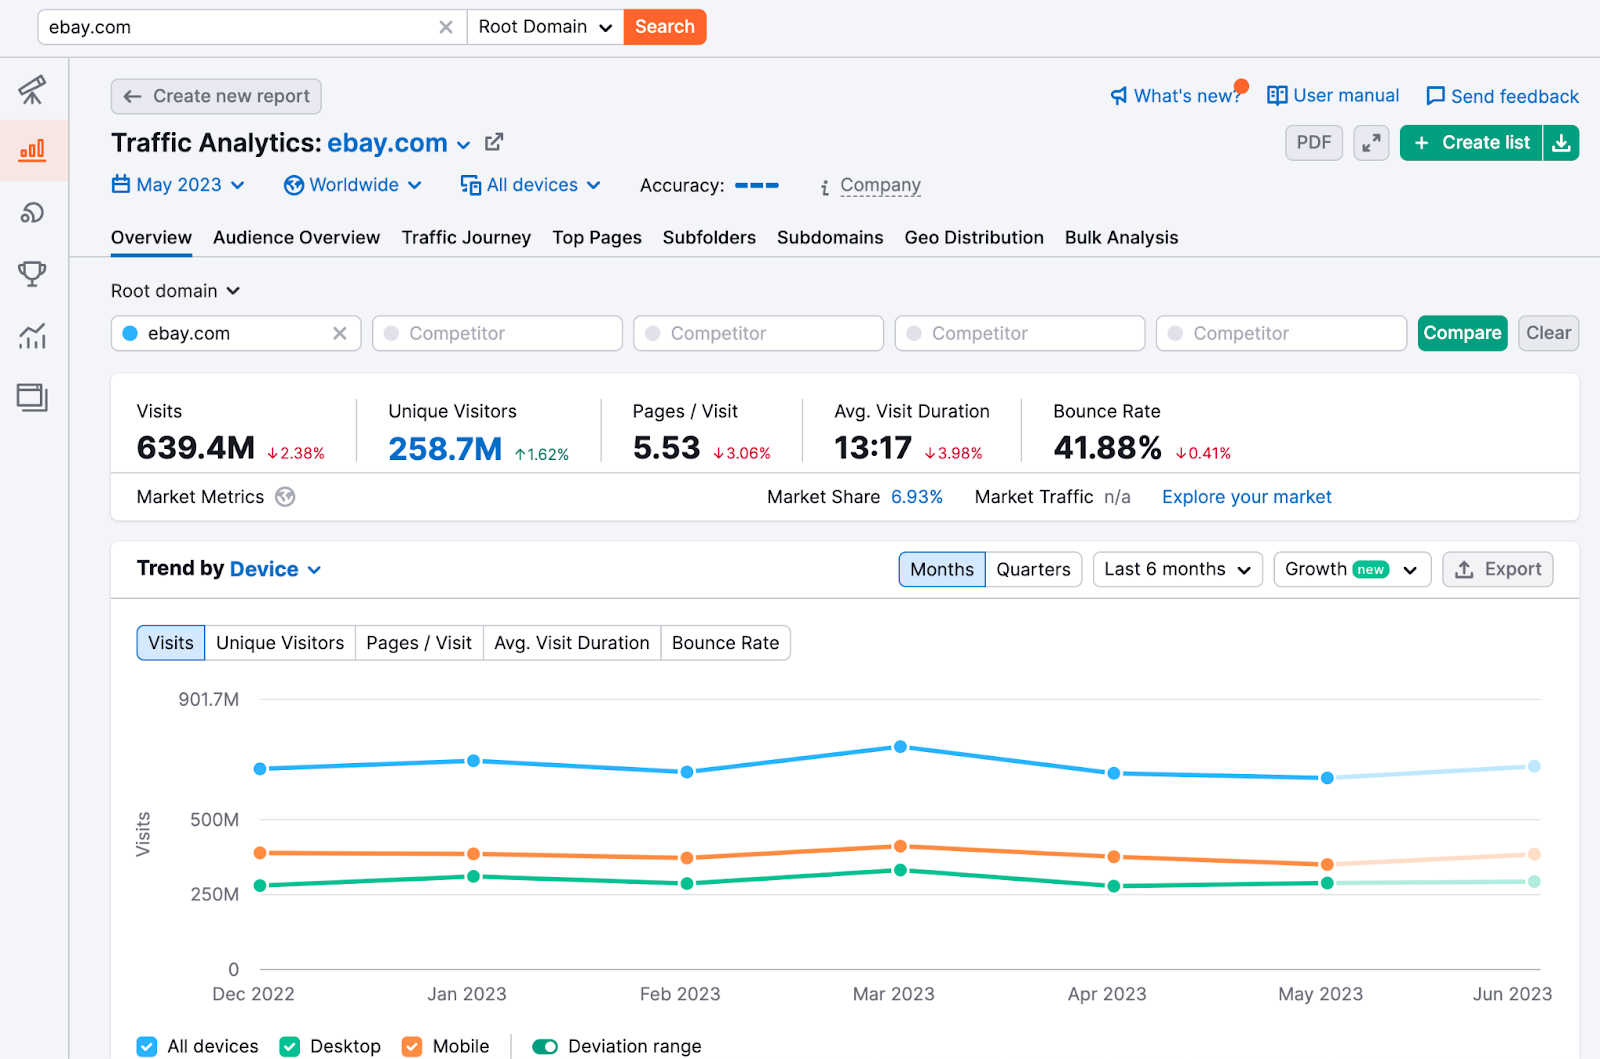1600x1059 pixels.
Task: Switch to the Top Pages tab
Action: (597, 238)
